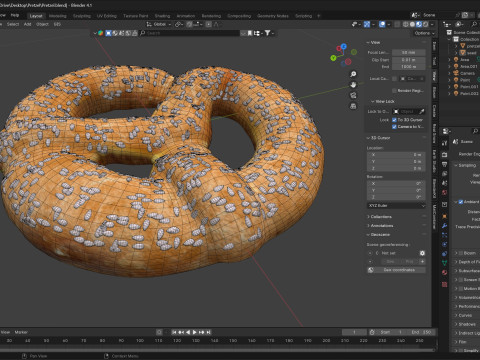Select the Camera object in outliner
Screen dimensions: 480x360
click(467, 73)
